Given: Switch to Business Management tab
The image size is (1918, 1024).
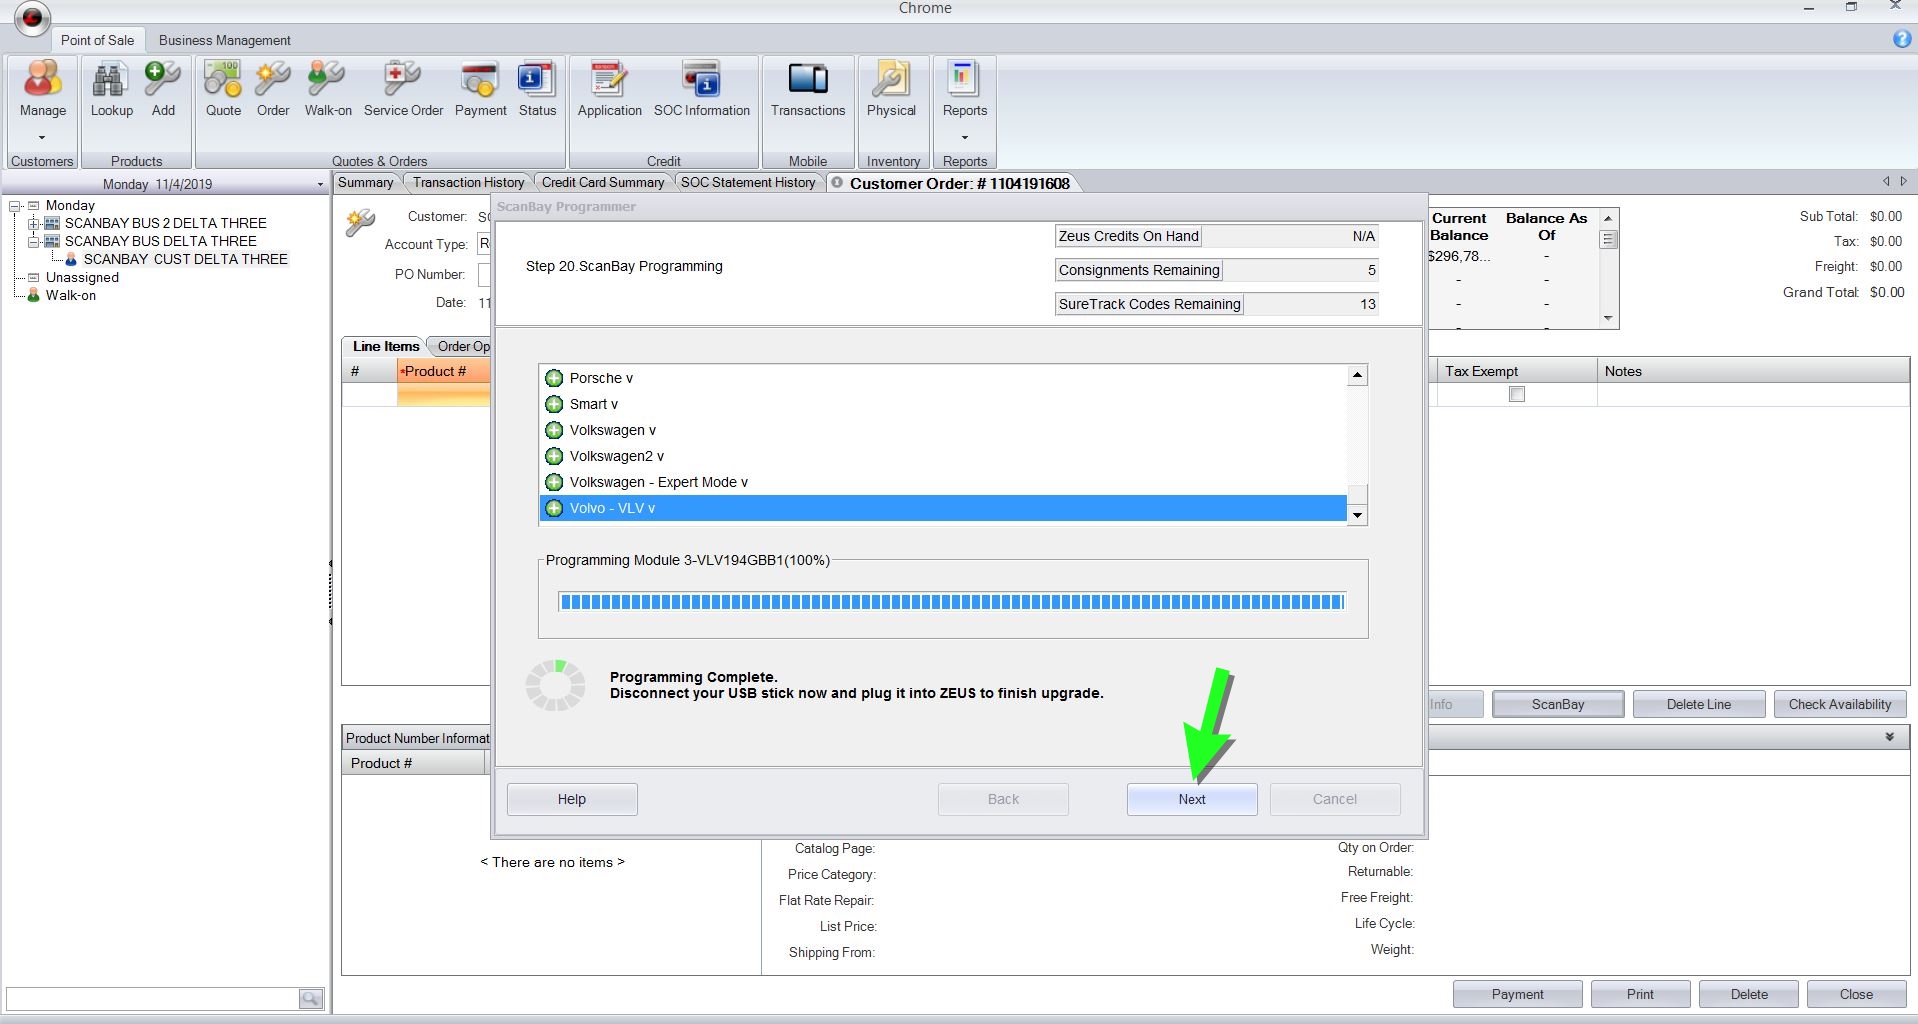Looking at the screenshot, I should (x=224, y=40).
